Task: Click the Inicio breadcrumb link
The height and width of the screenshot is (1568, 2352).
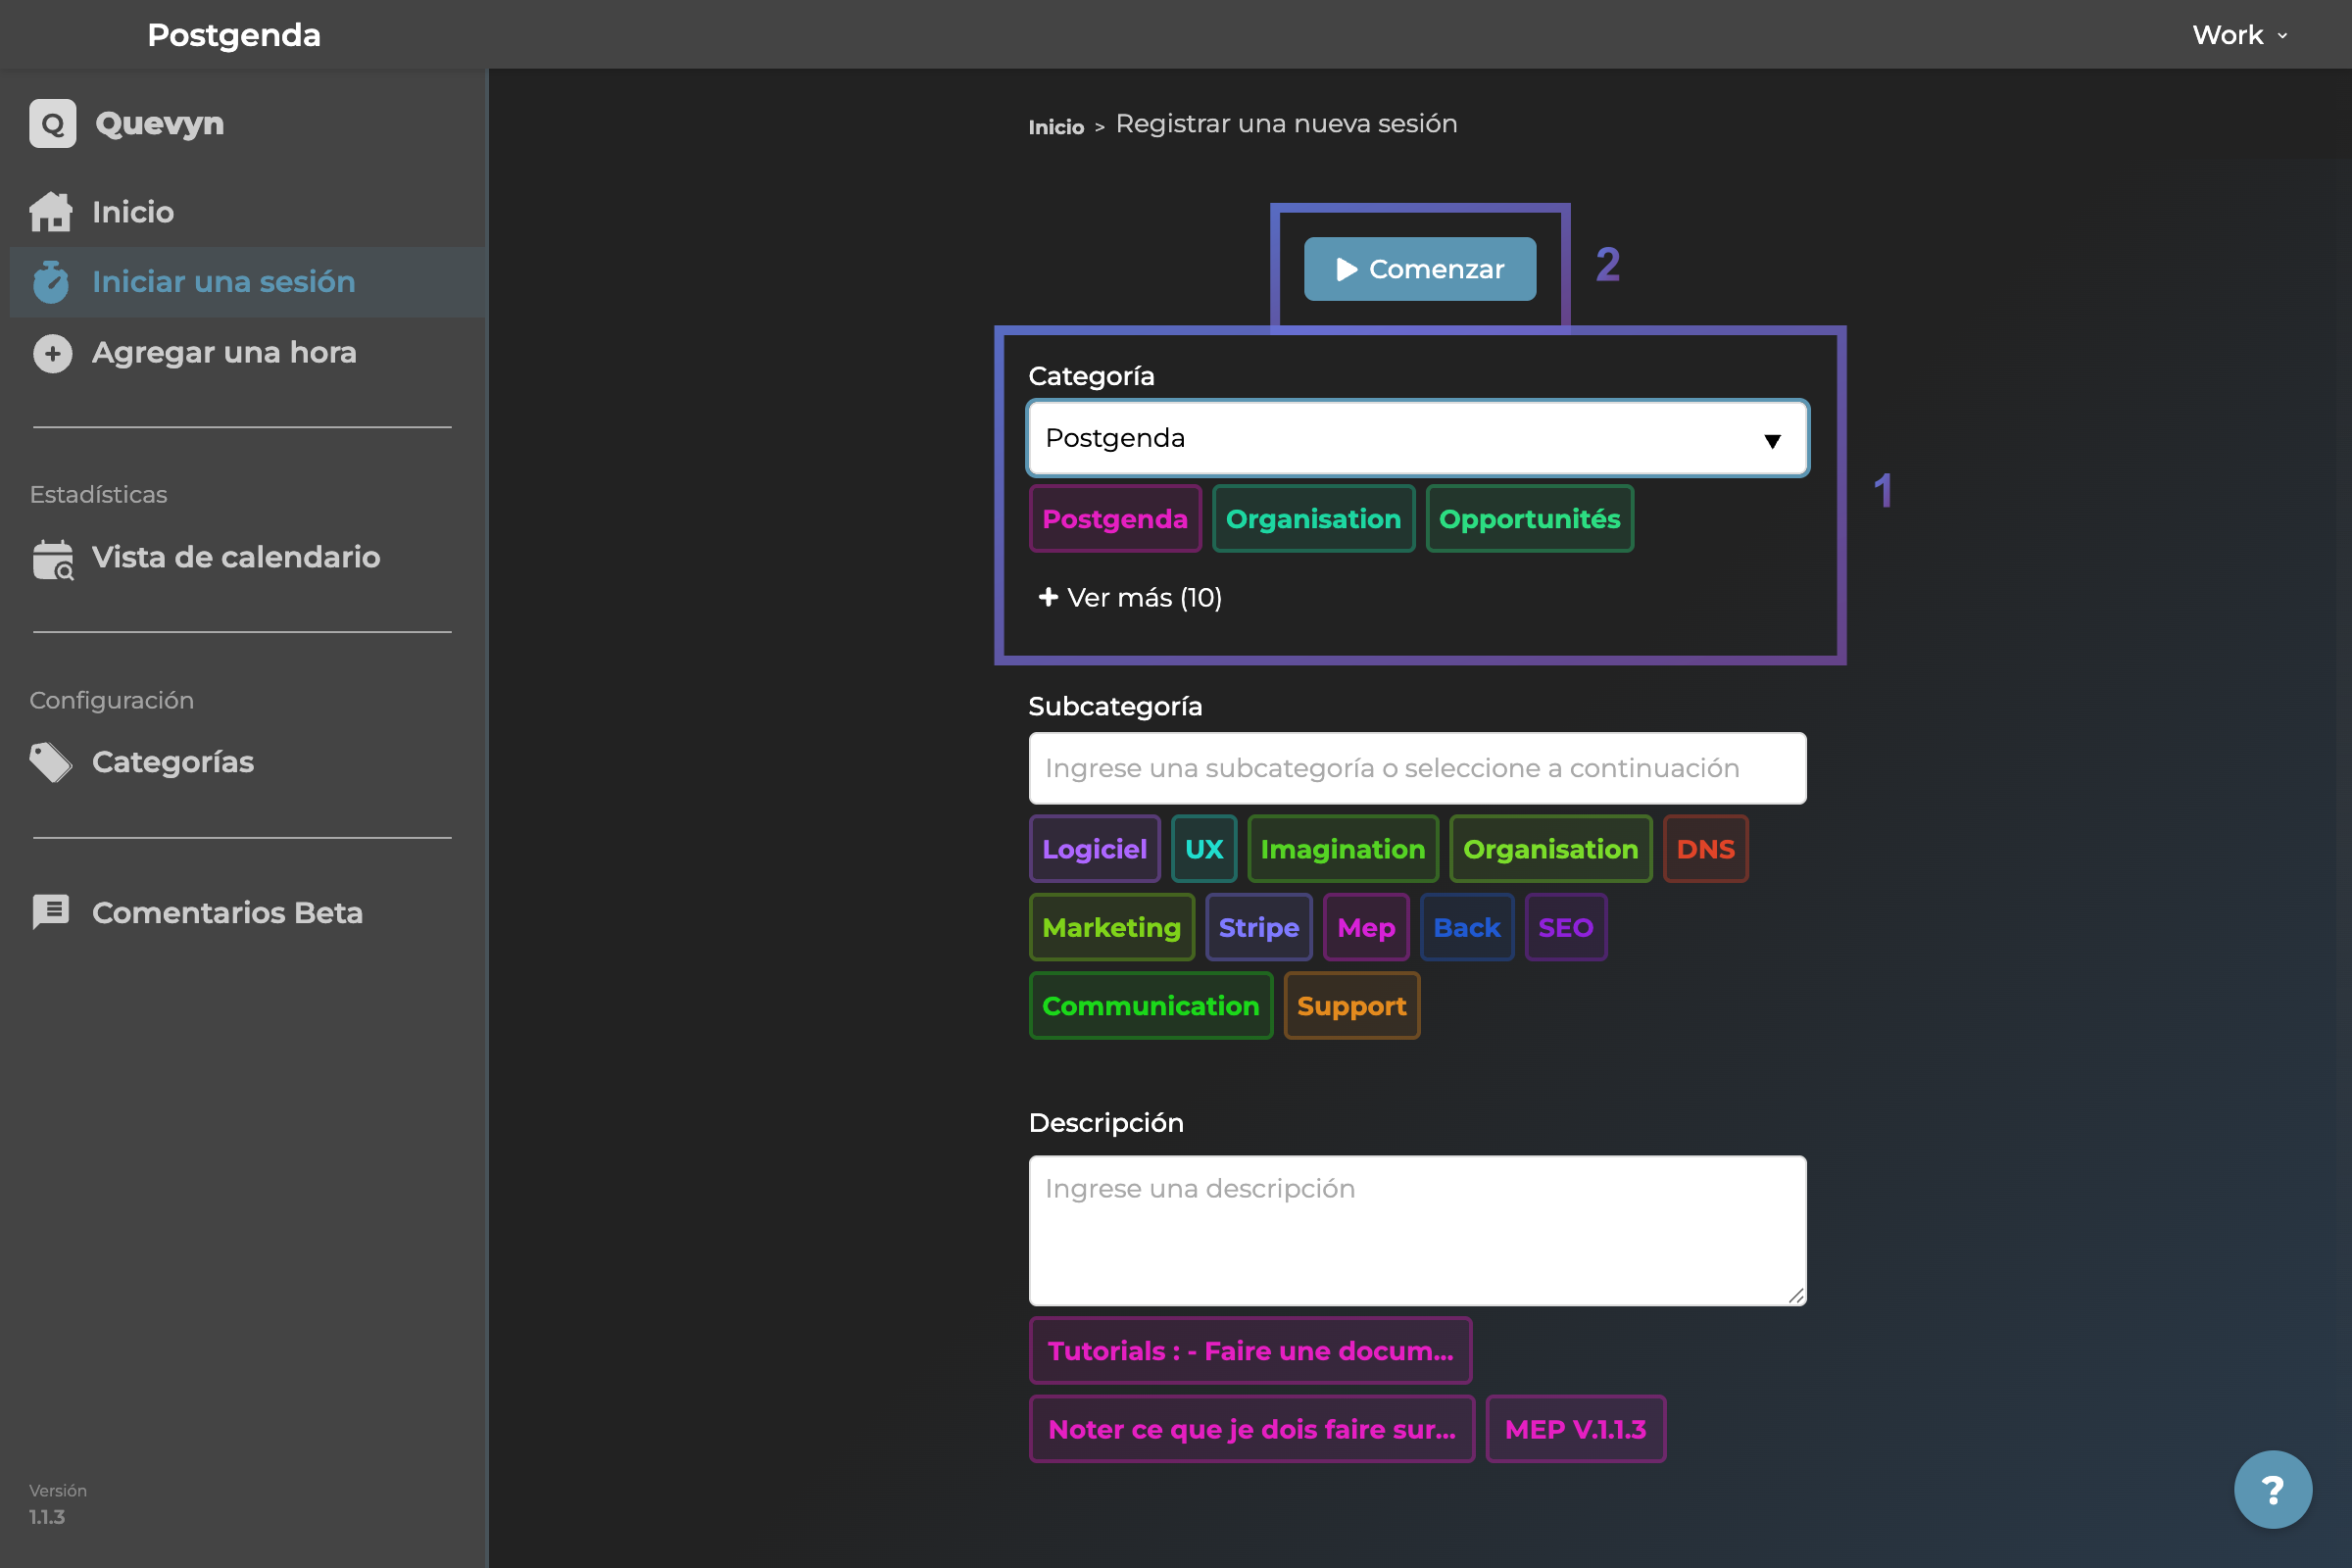Action: [1056, 127]
